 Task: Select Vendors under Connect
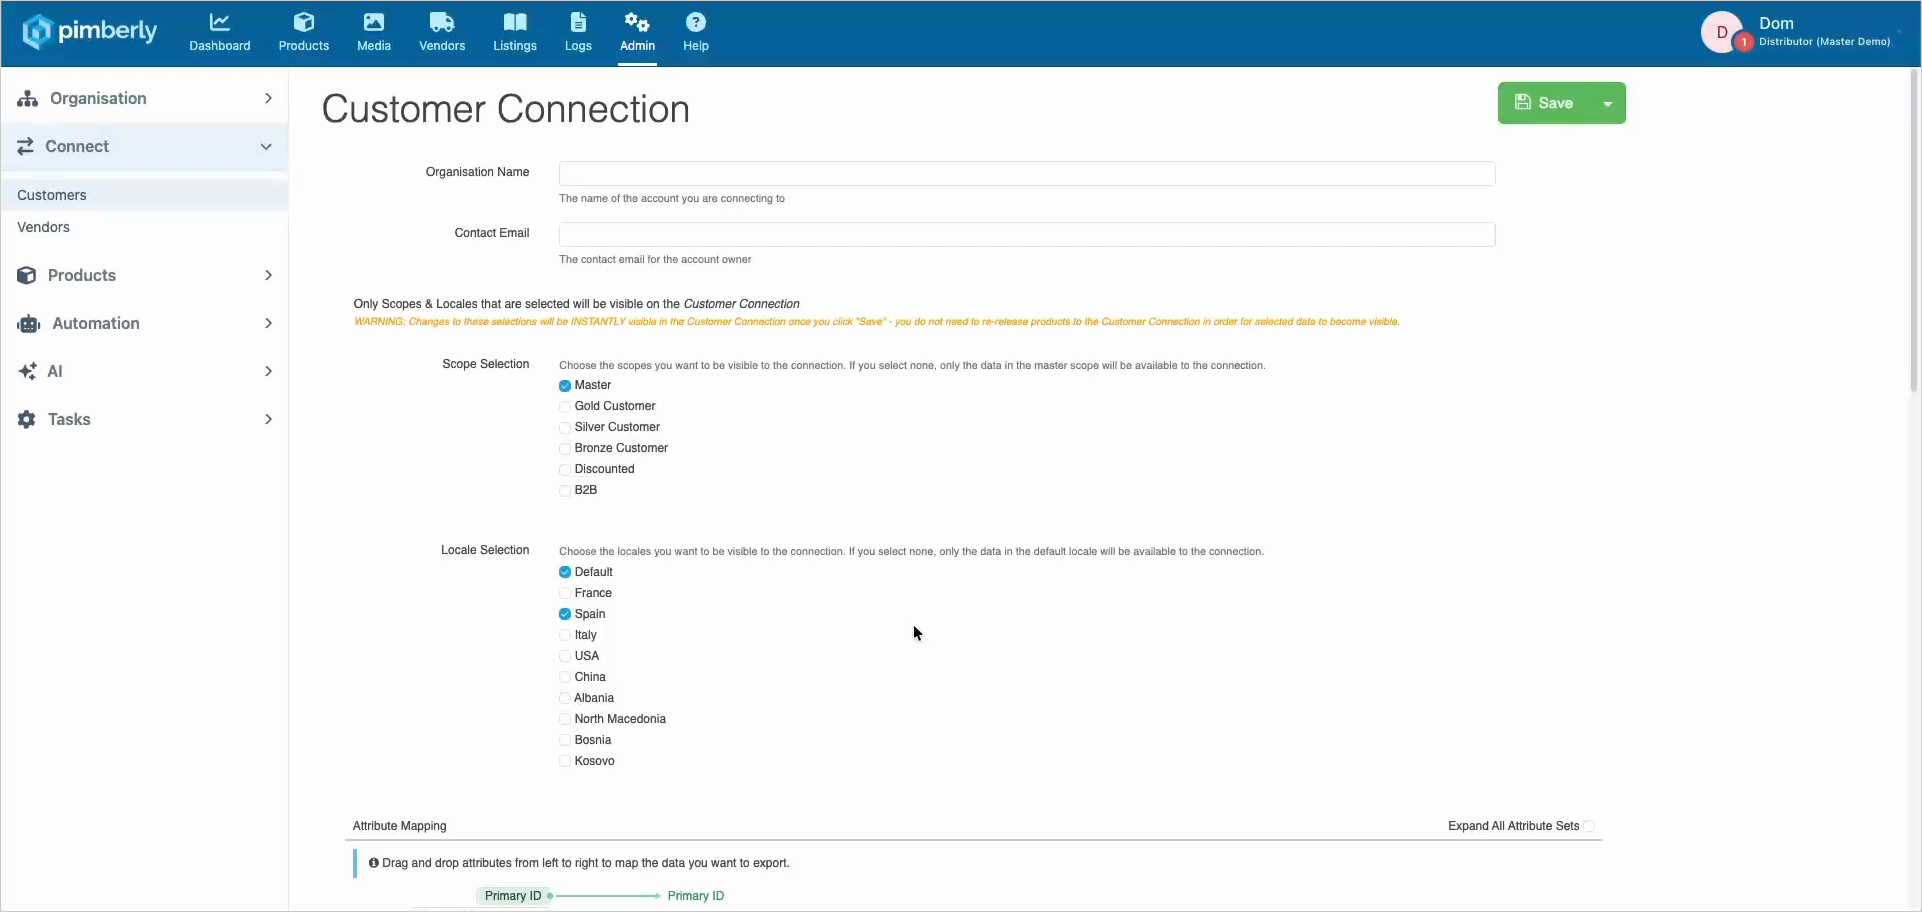(x=44, y=227)
